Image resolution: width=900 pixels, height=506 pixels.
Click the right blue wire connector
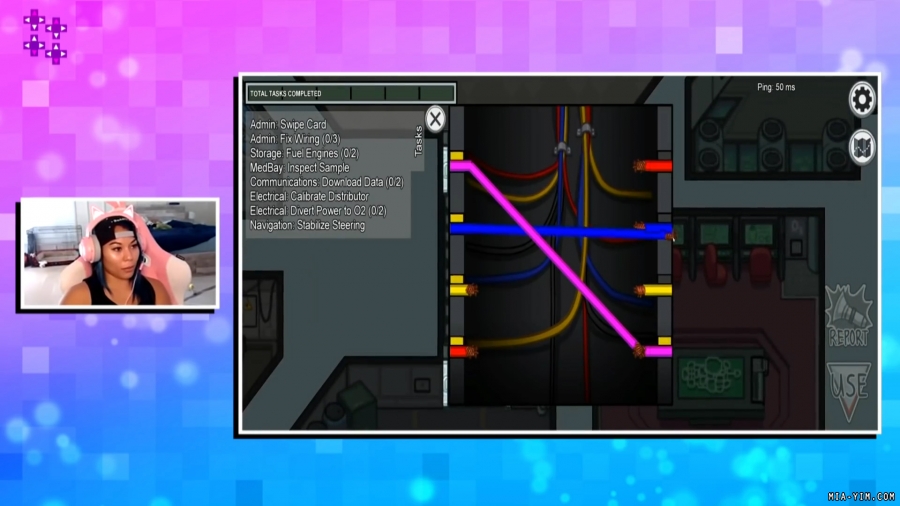coord(654,230)
